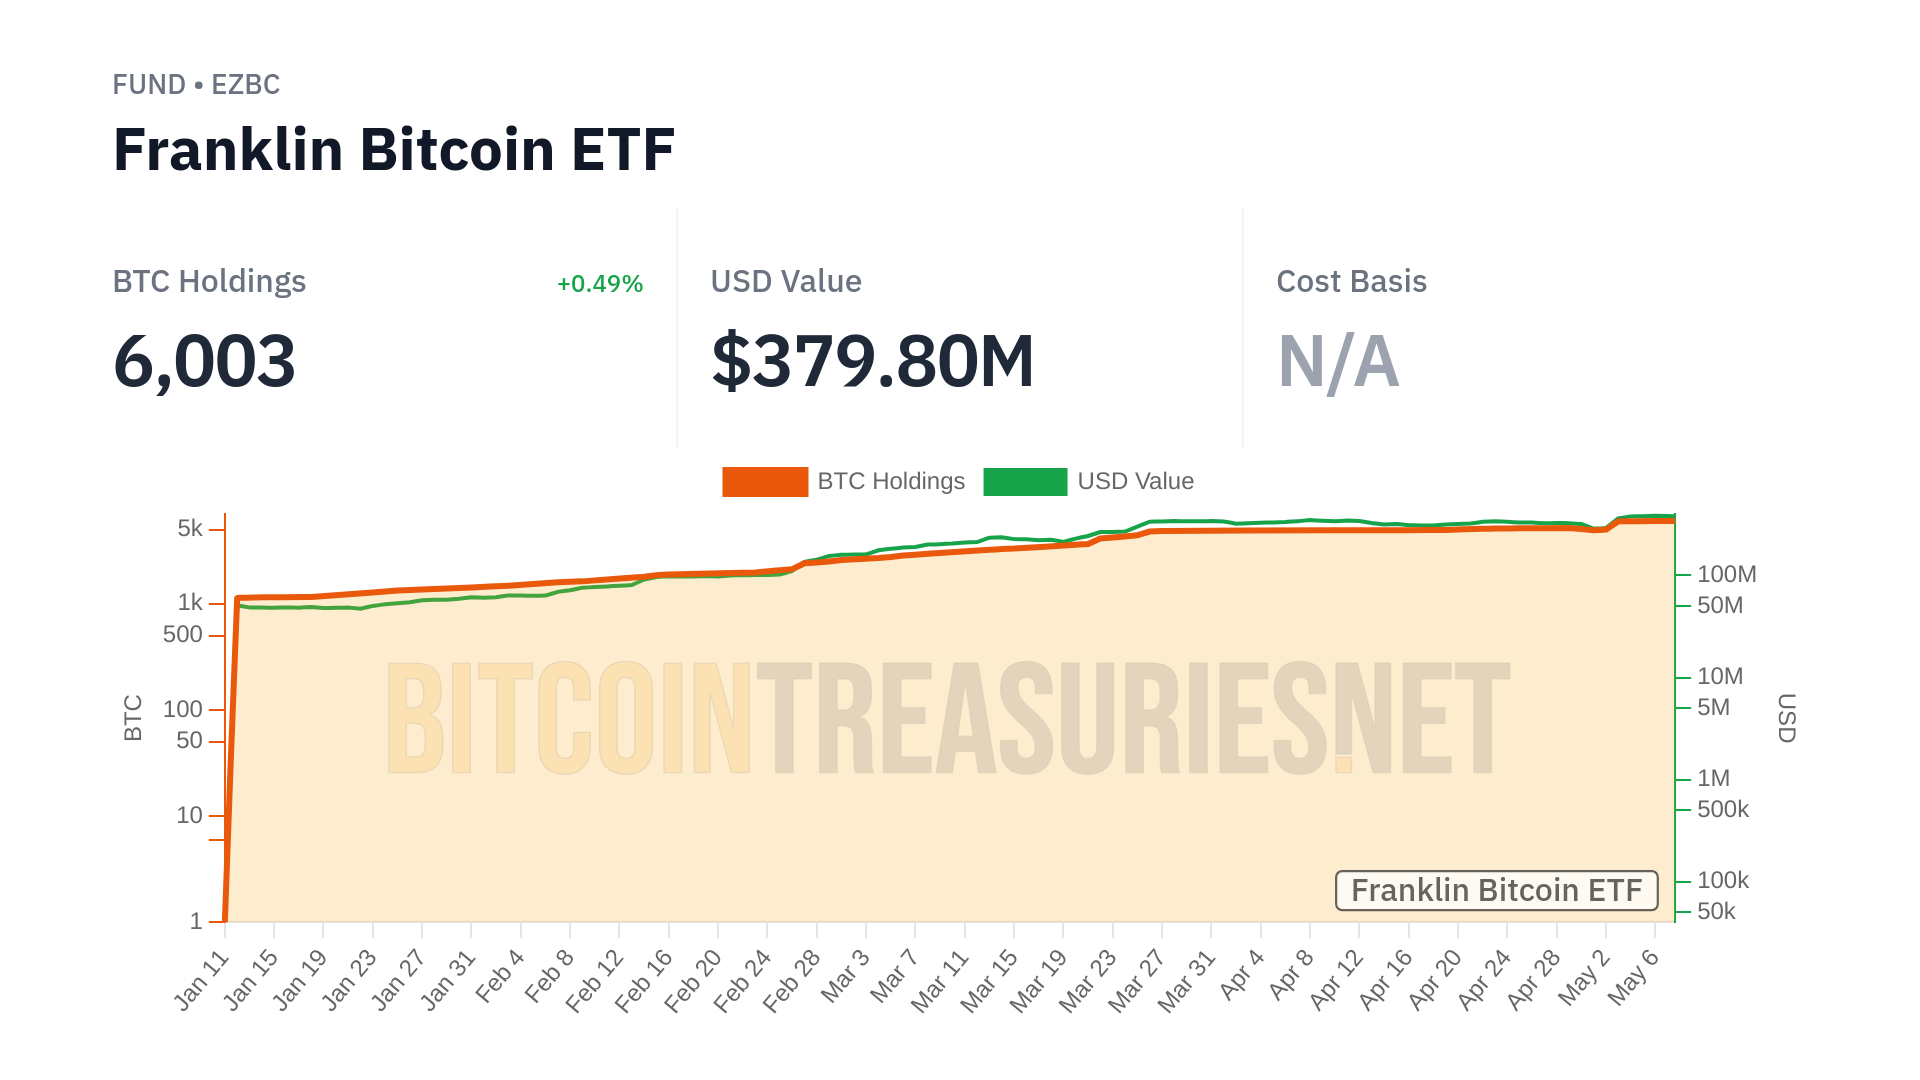Screen dimensions: 1920x1080
Task: Click the orange BTC Holdings color swatch
Action: tap(765, 481)
